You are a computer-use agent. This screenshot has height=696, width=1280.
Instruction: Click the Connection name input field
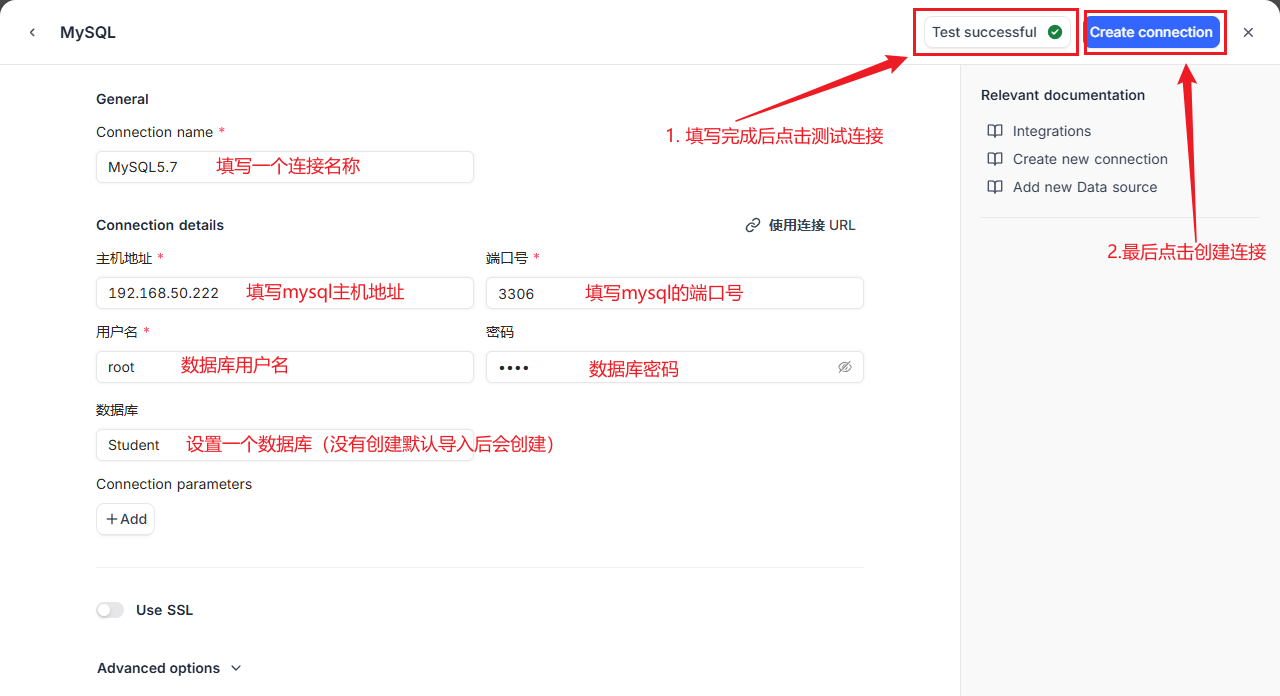click(x=285, y=167)
